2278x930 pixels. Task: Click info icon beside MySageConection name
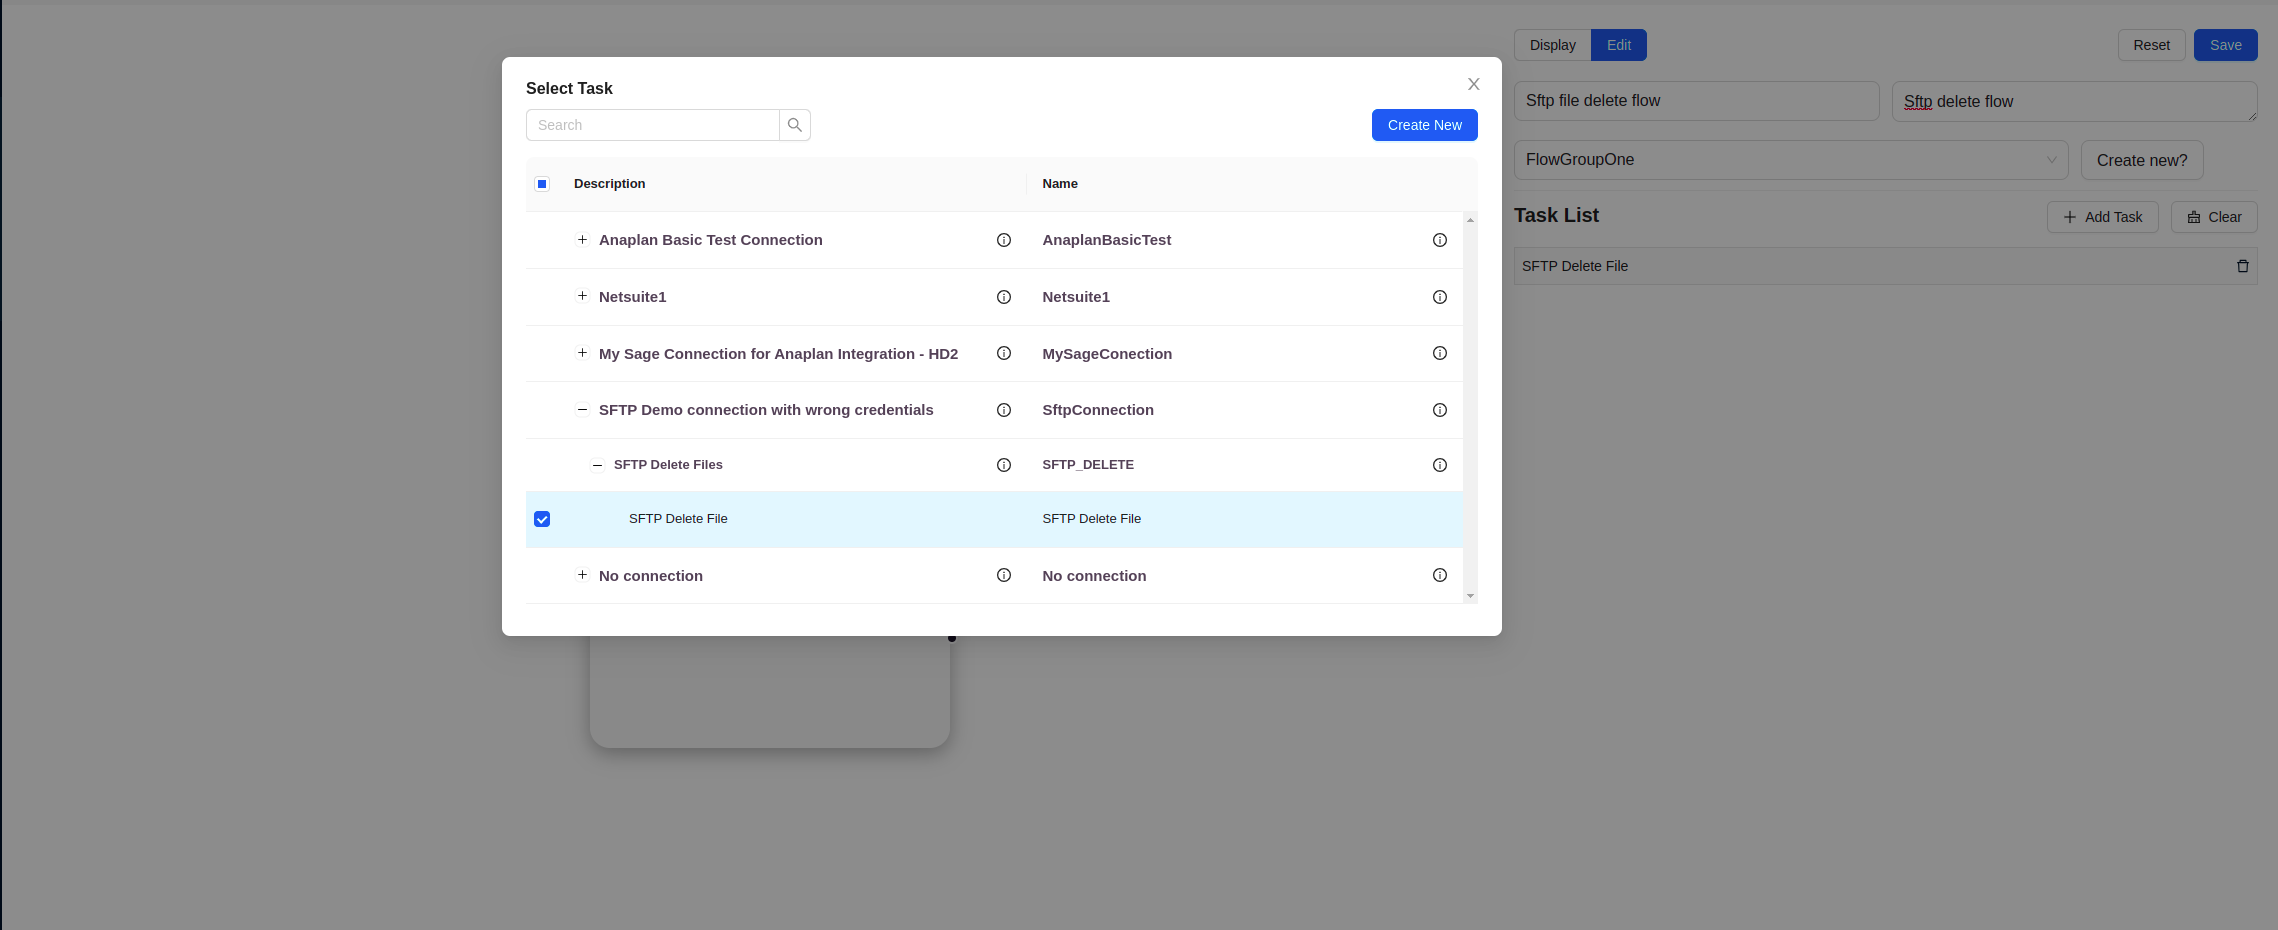click(1440, 353)
